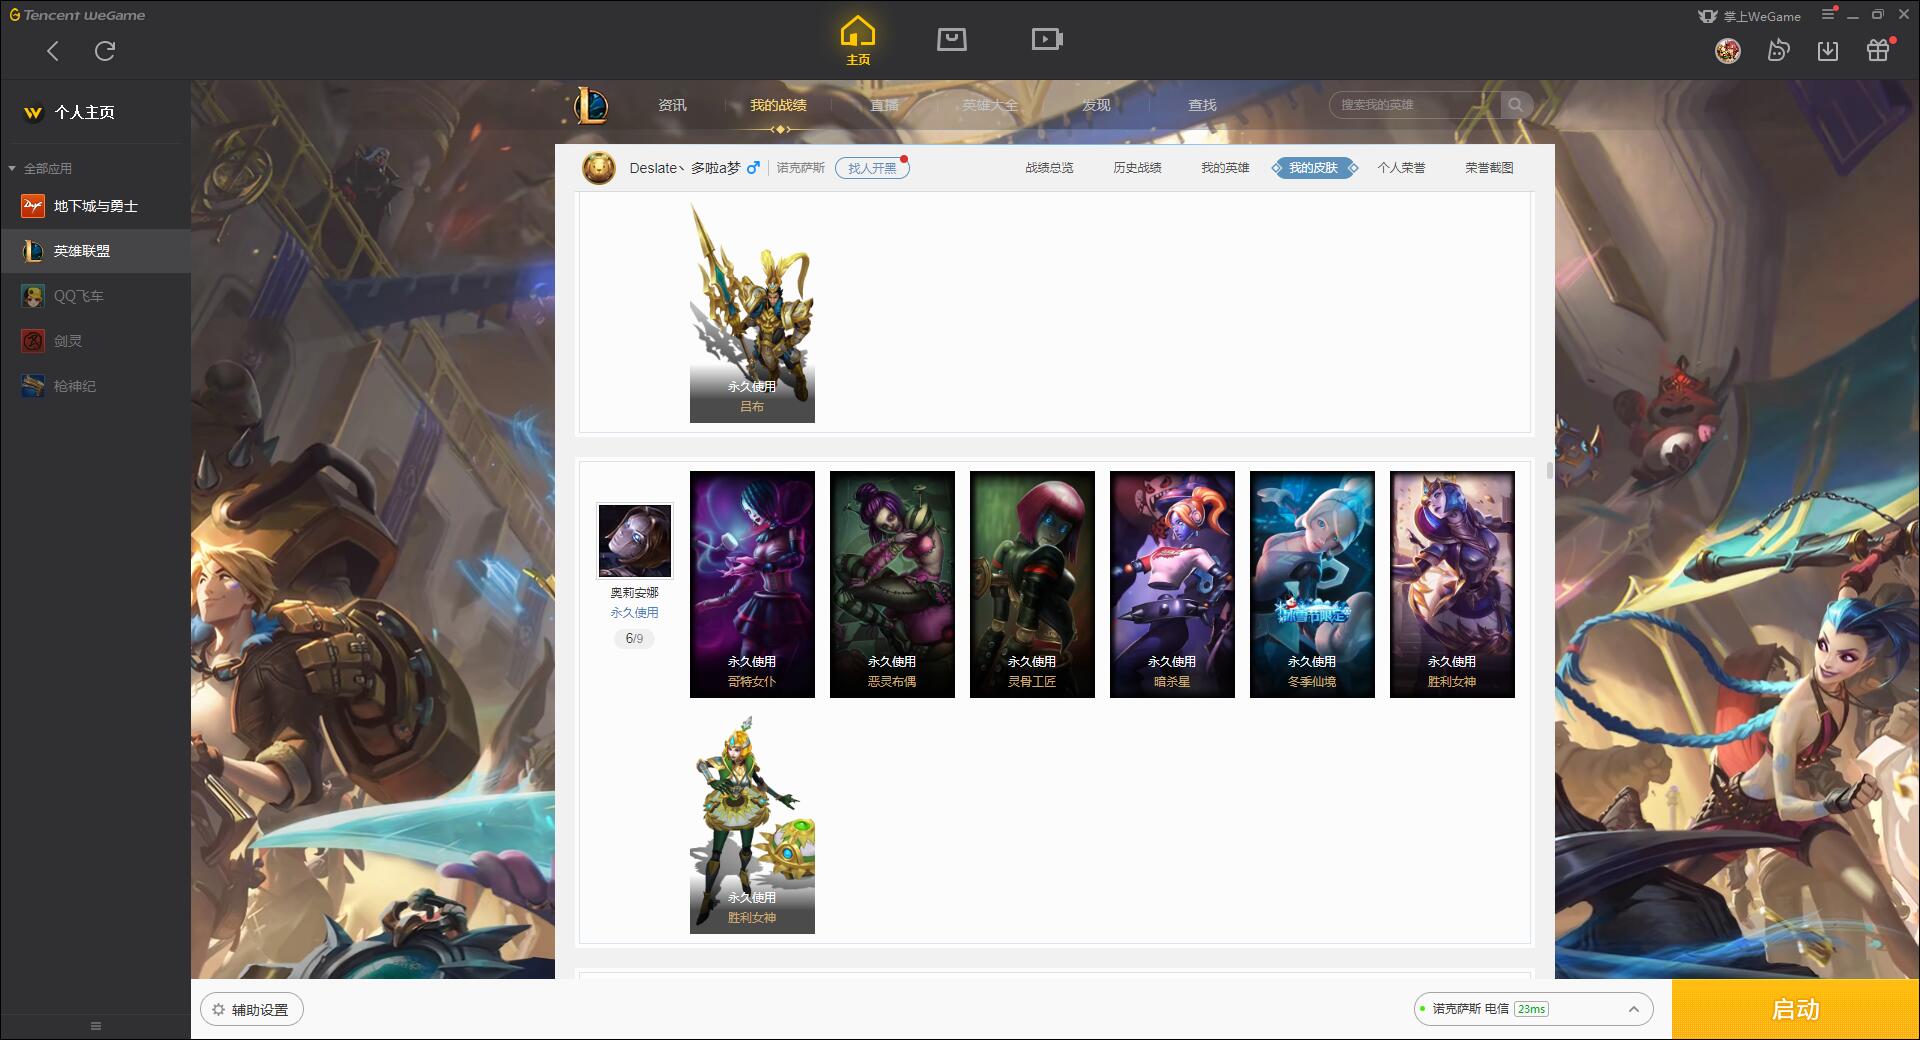Open the 查找 tab
The width and height of the screenshot is (1920, 1040).
[1202, 105]
